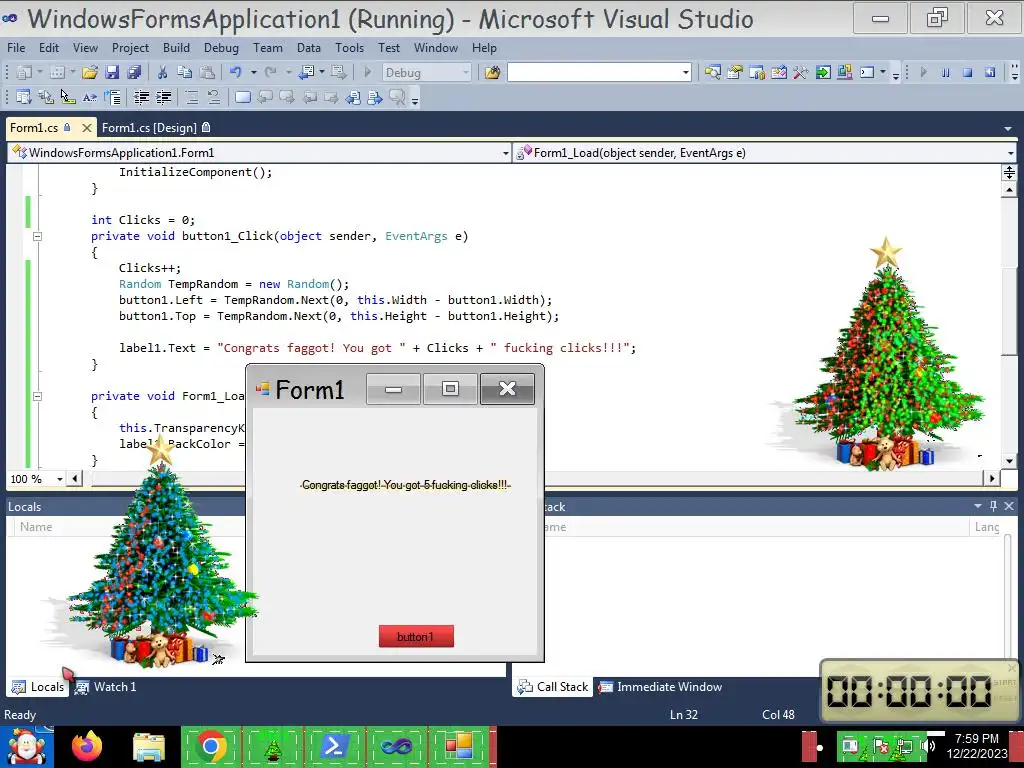Image resolution: width=1024 pixels, height=768 pixels.
Task: Open PowerShell from the taskbar
Action: point(334,746)
